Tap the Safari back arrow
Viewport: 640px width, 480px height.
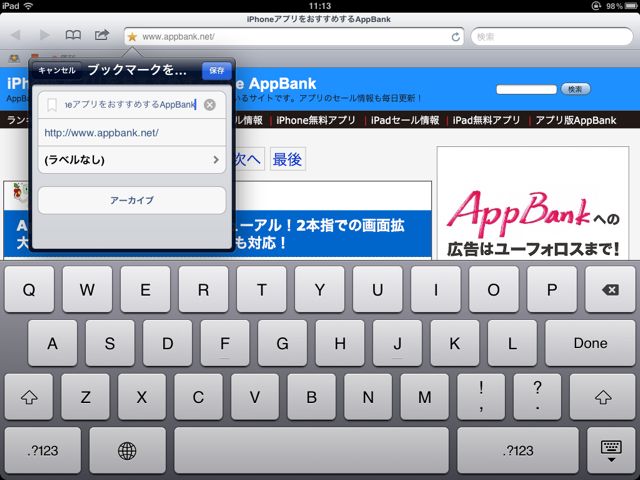point(16,35)
